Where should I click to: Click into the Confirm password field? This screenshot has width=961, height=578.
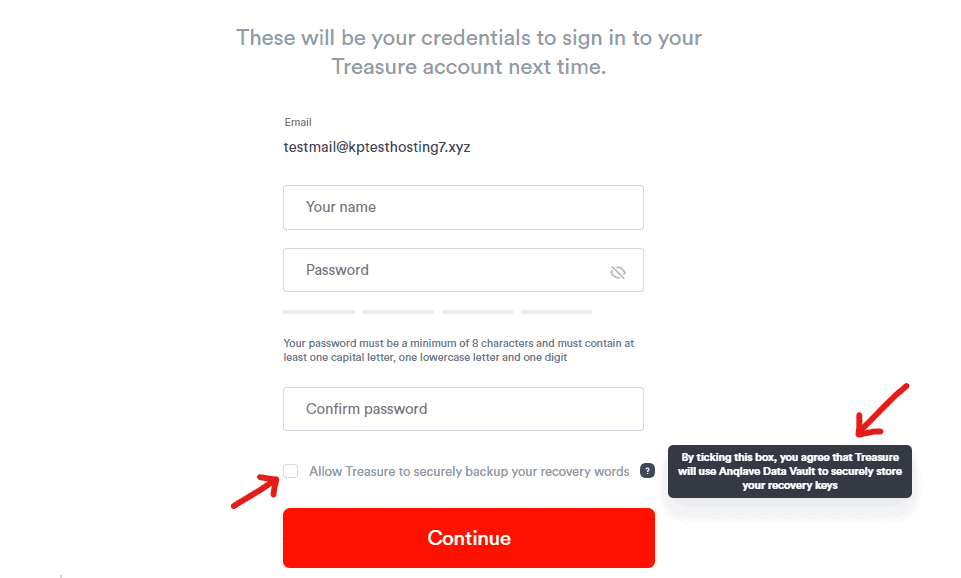[463, 409]
